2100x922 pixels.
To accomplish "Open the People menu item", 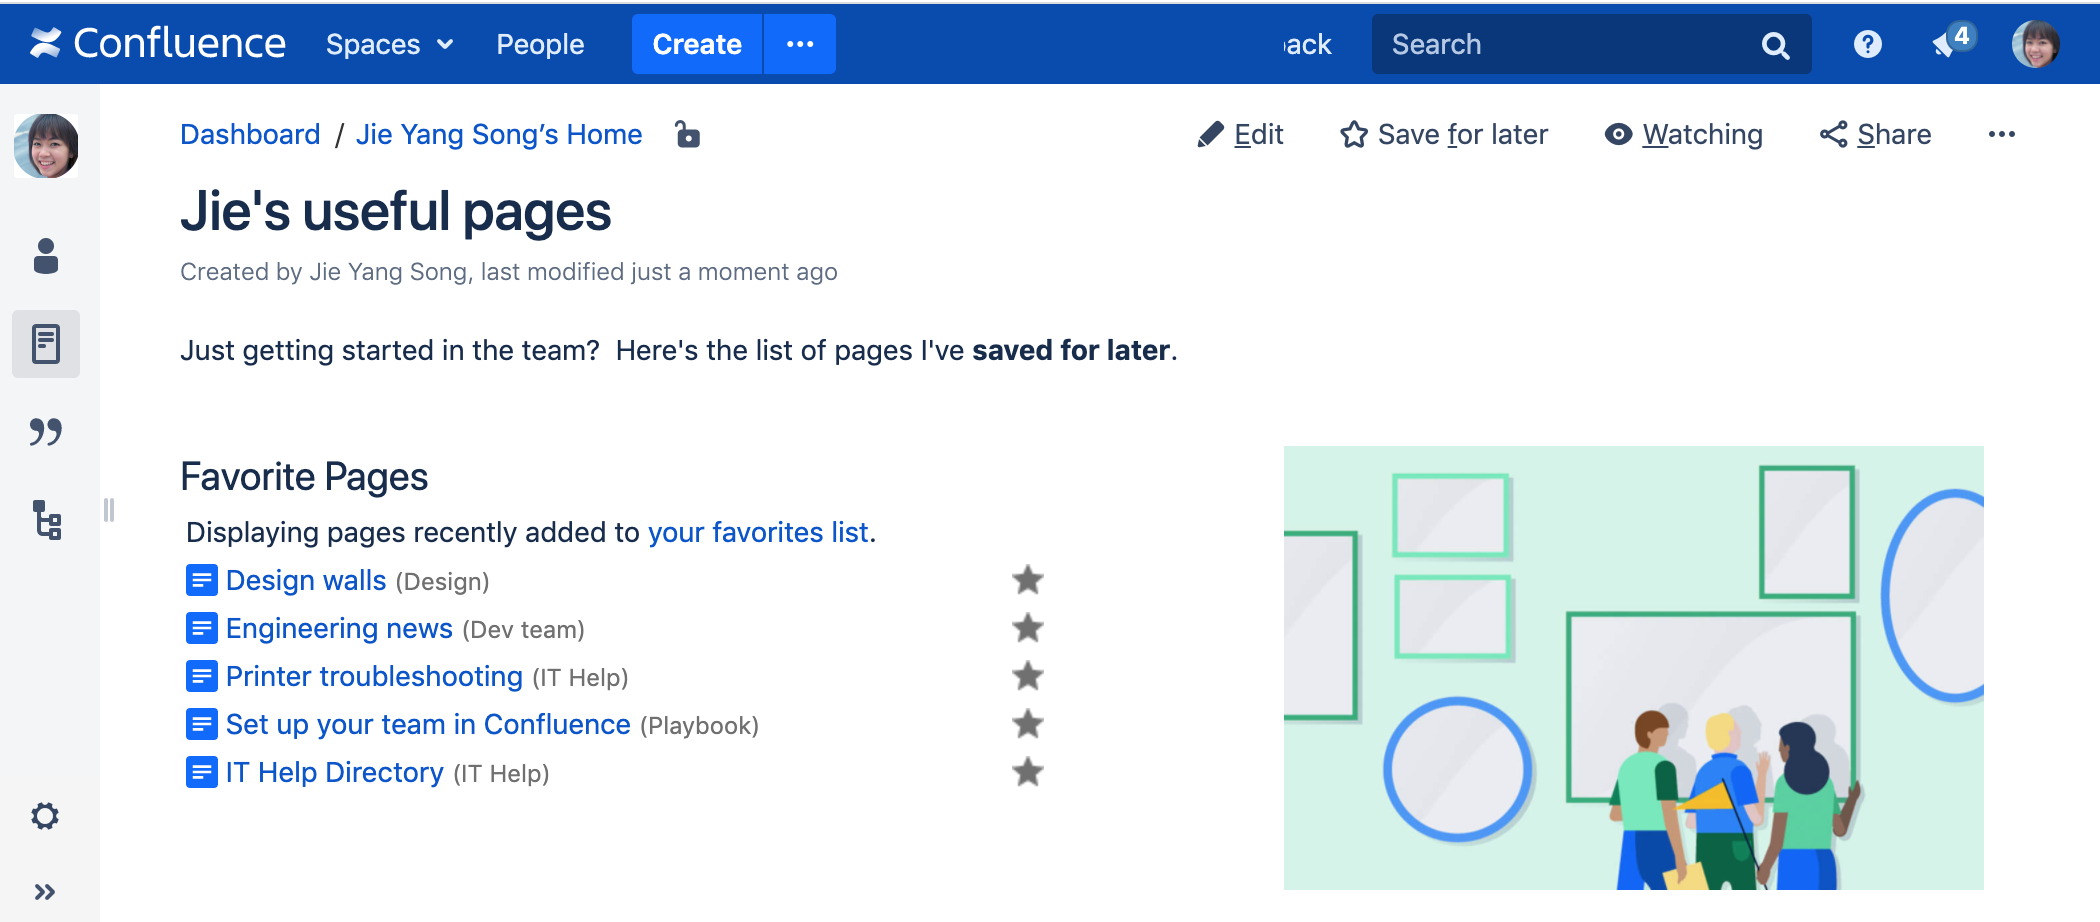I will [540, 44].
